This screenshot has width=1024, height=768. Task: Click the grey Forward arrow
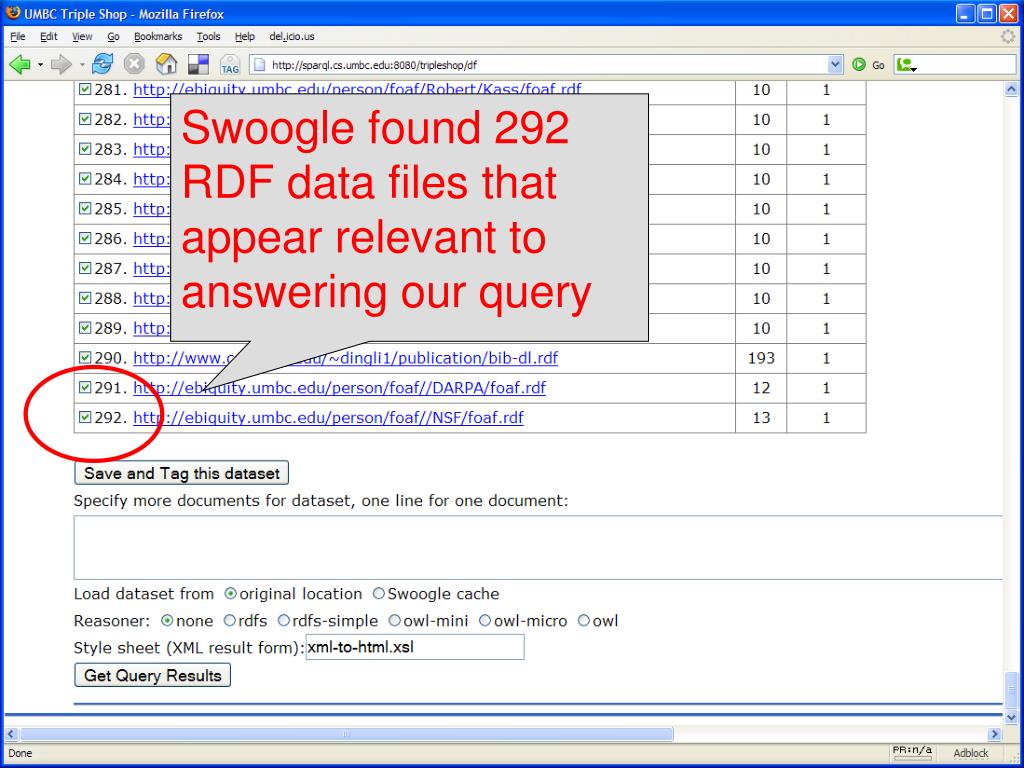[61, 64]
